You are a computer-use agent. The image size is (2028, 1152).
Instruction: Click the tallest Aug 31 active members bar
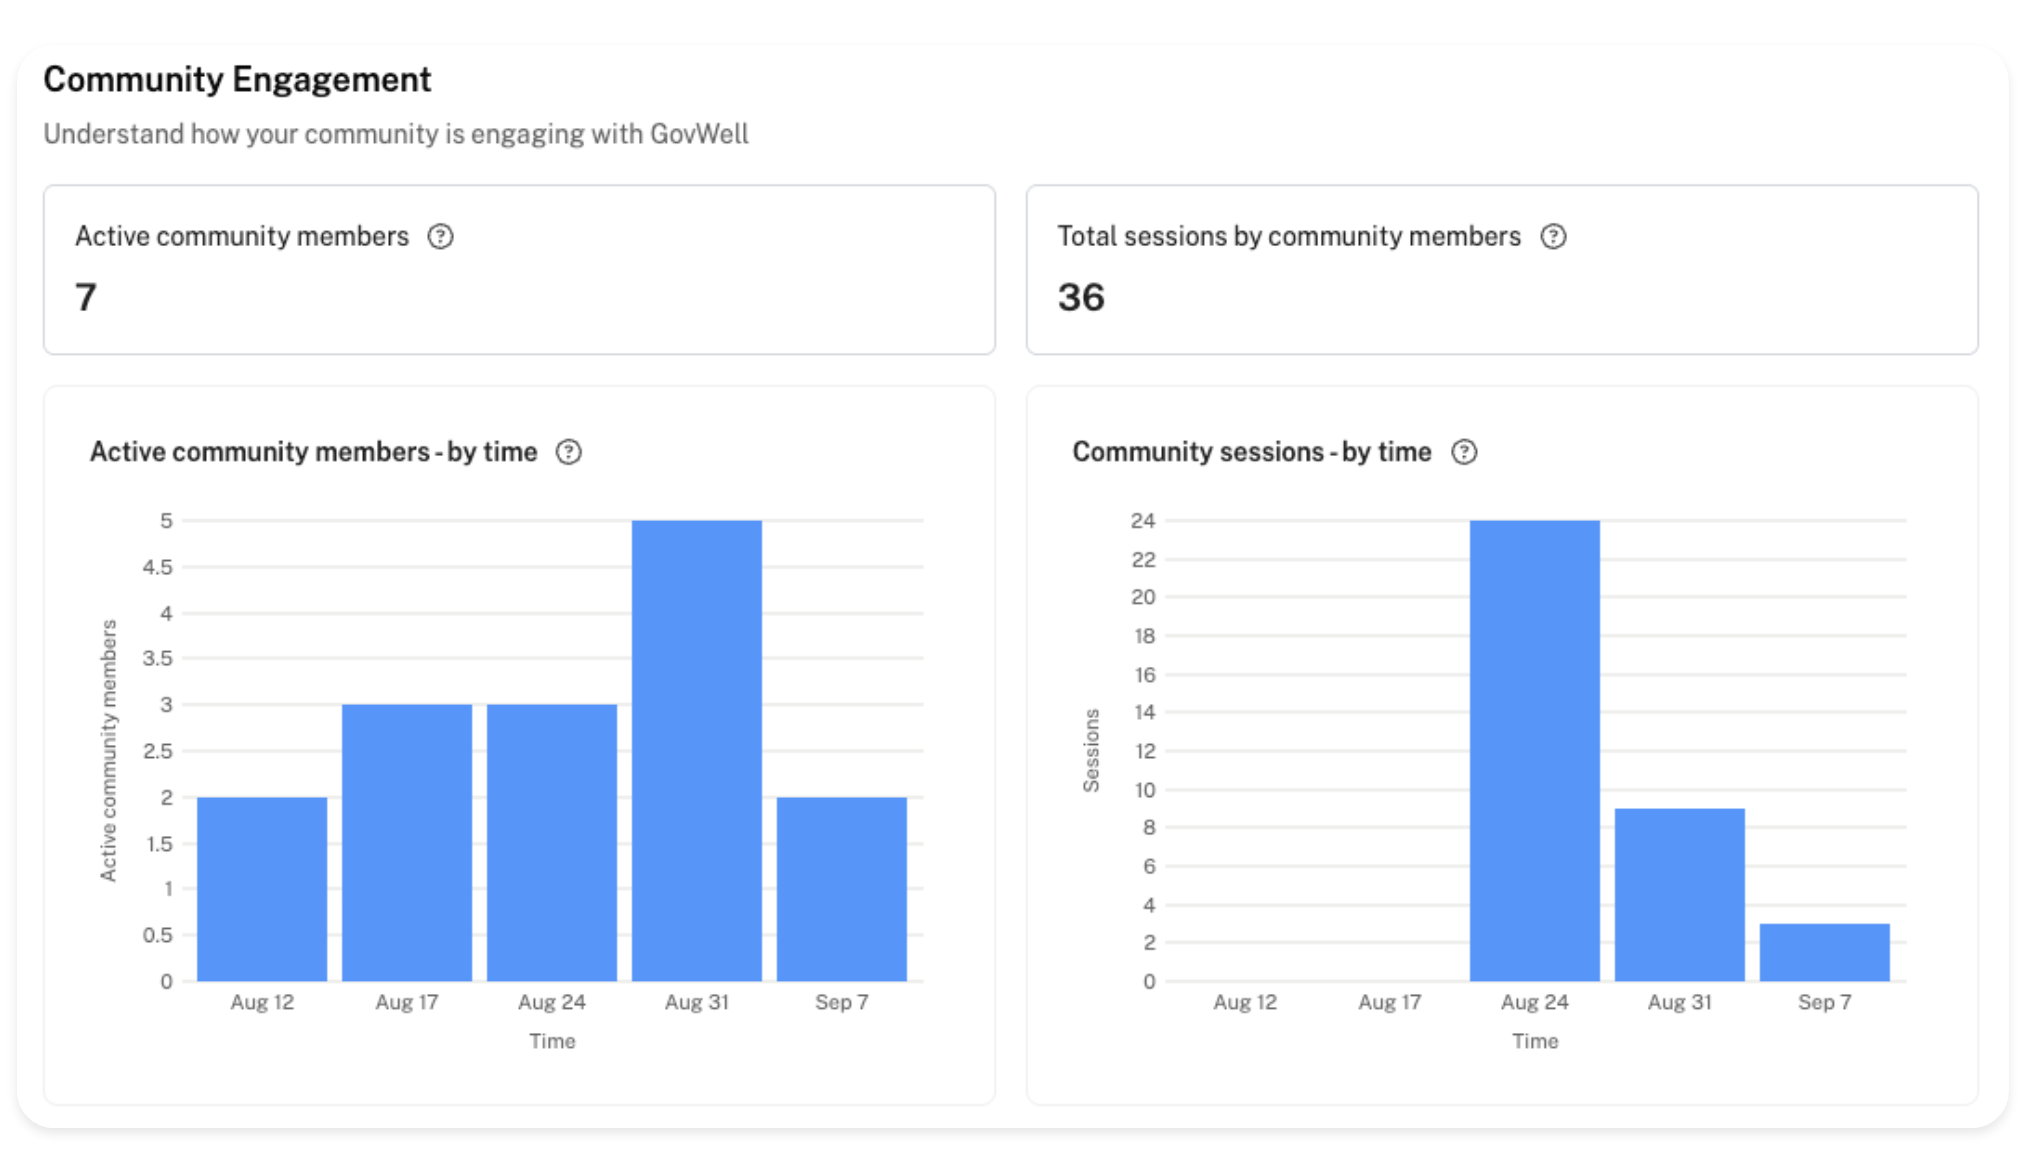pos(697,750)
